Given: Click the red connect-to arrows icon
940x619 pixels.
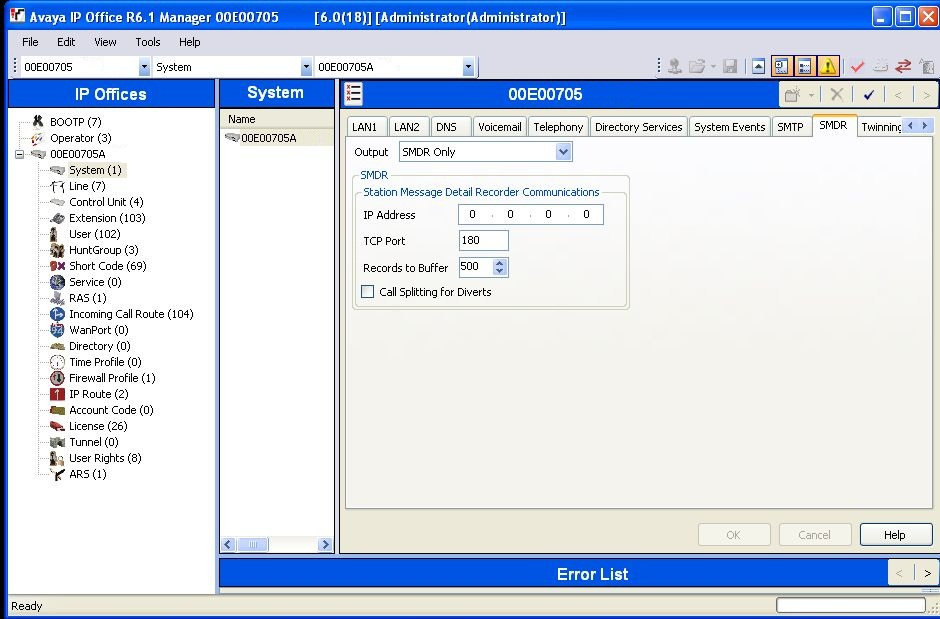Looking at the screenshot, I should 903,67.
